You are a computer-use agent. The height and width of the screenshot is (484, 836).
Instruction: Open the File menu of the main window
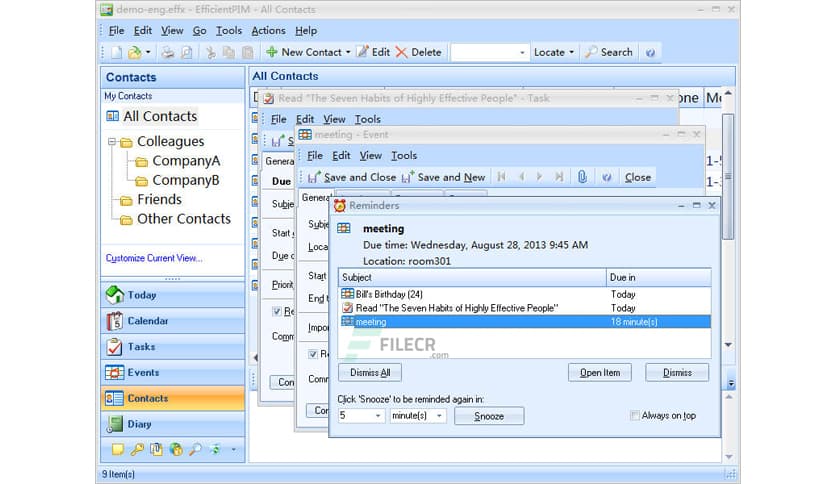tap(116, 31)
